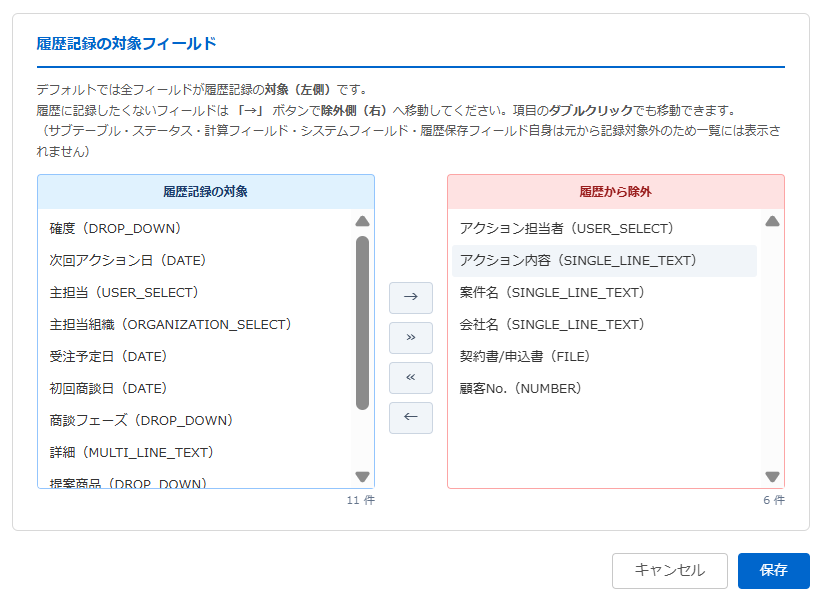Select 主担当 (USER_SELECT) item

pyautogui.click(x=195, y=292)
